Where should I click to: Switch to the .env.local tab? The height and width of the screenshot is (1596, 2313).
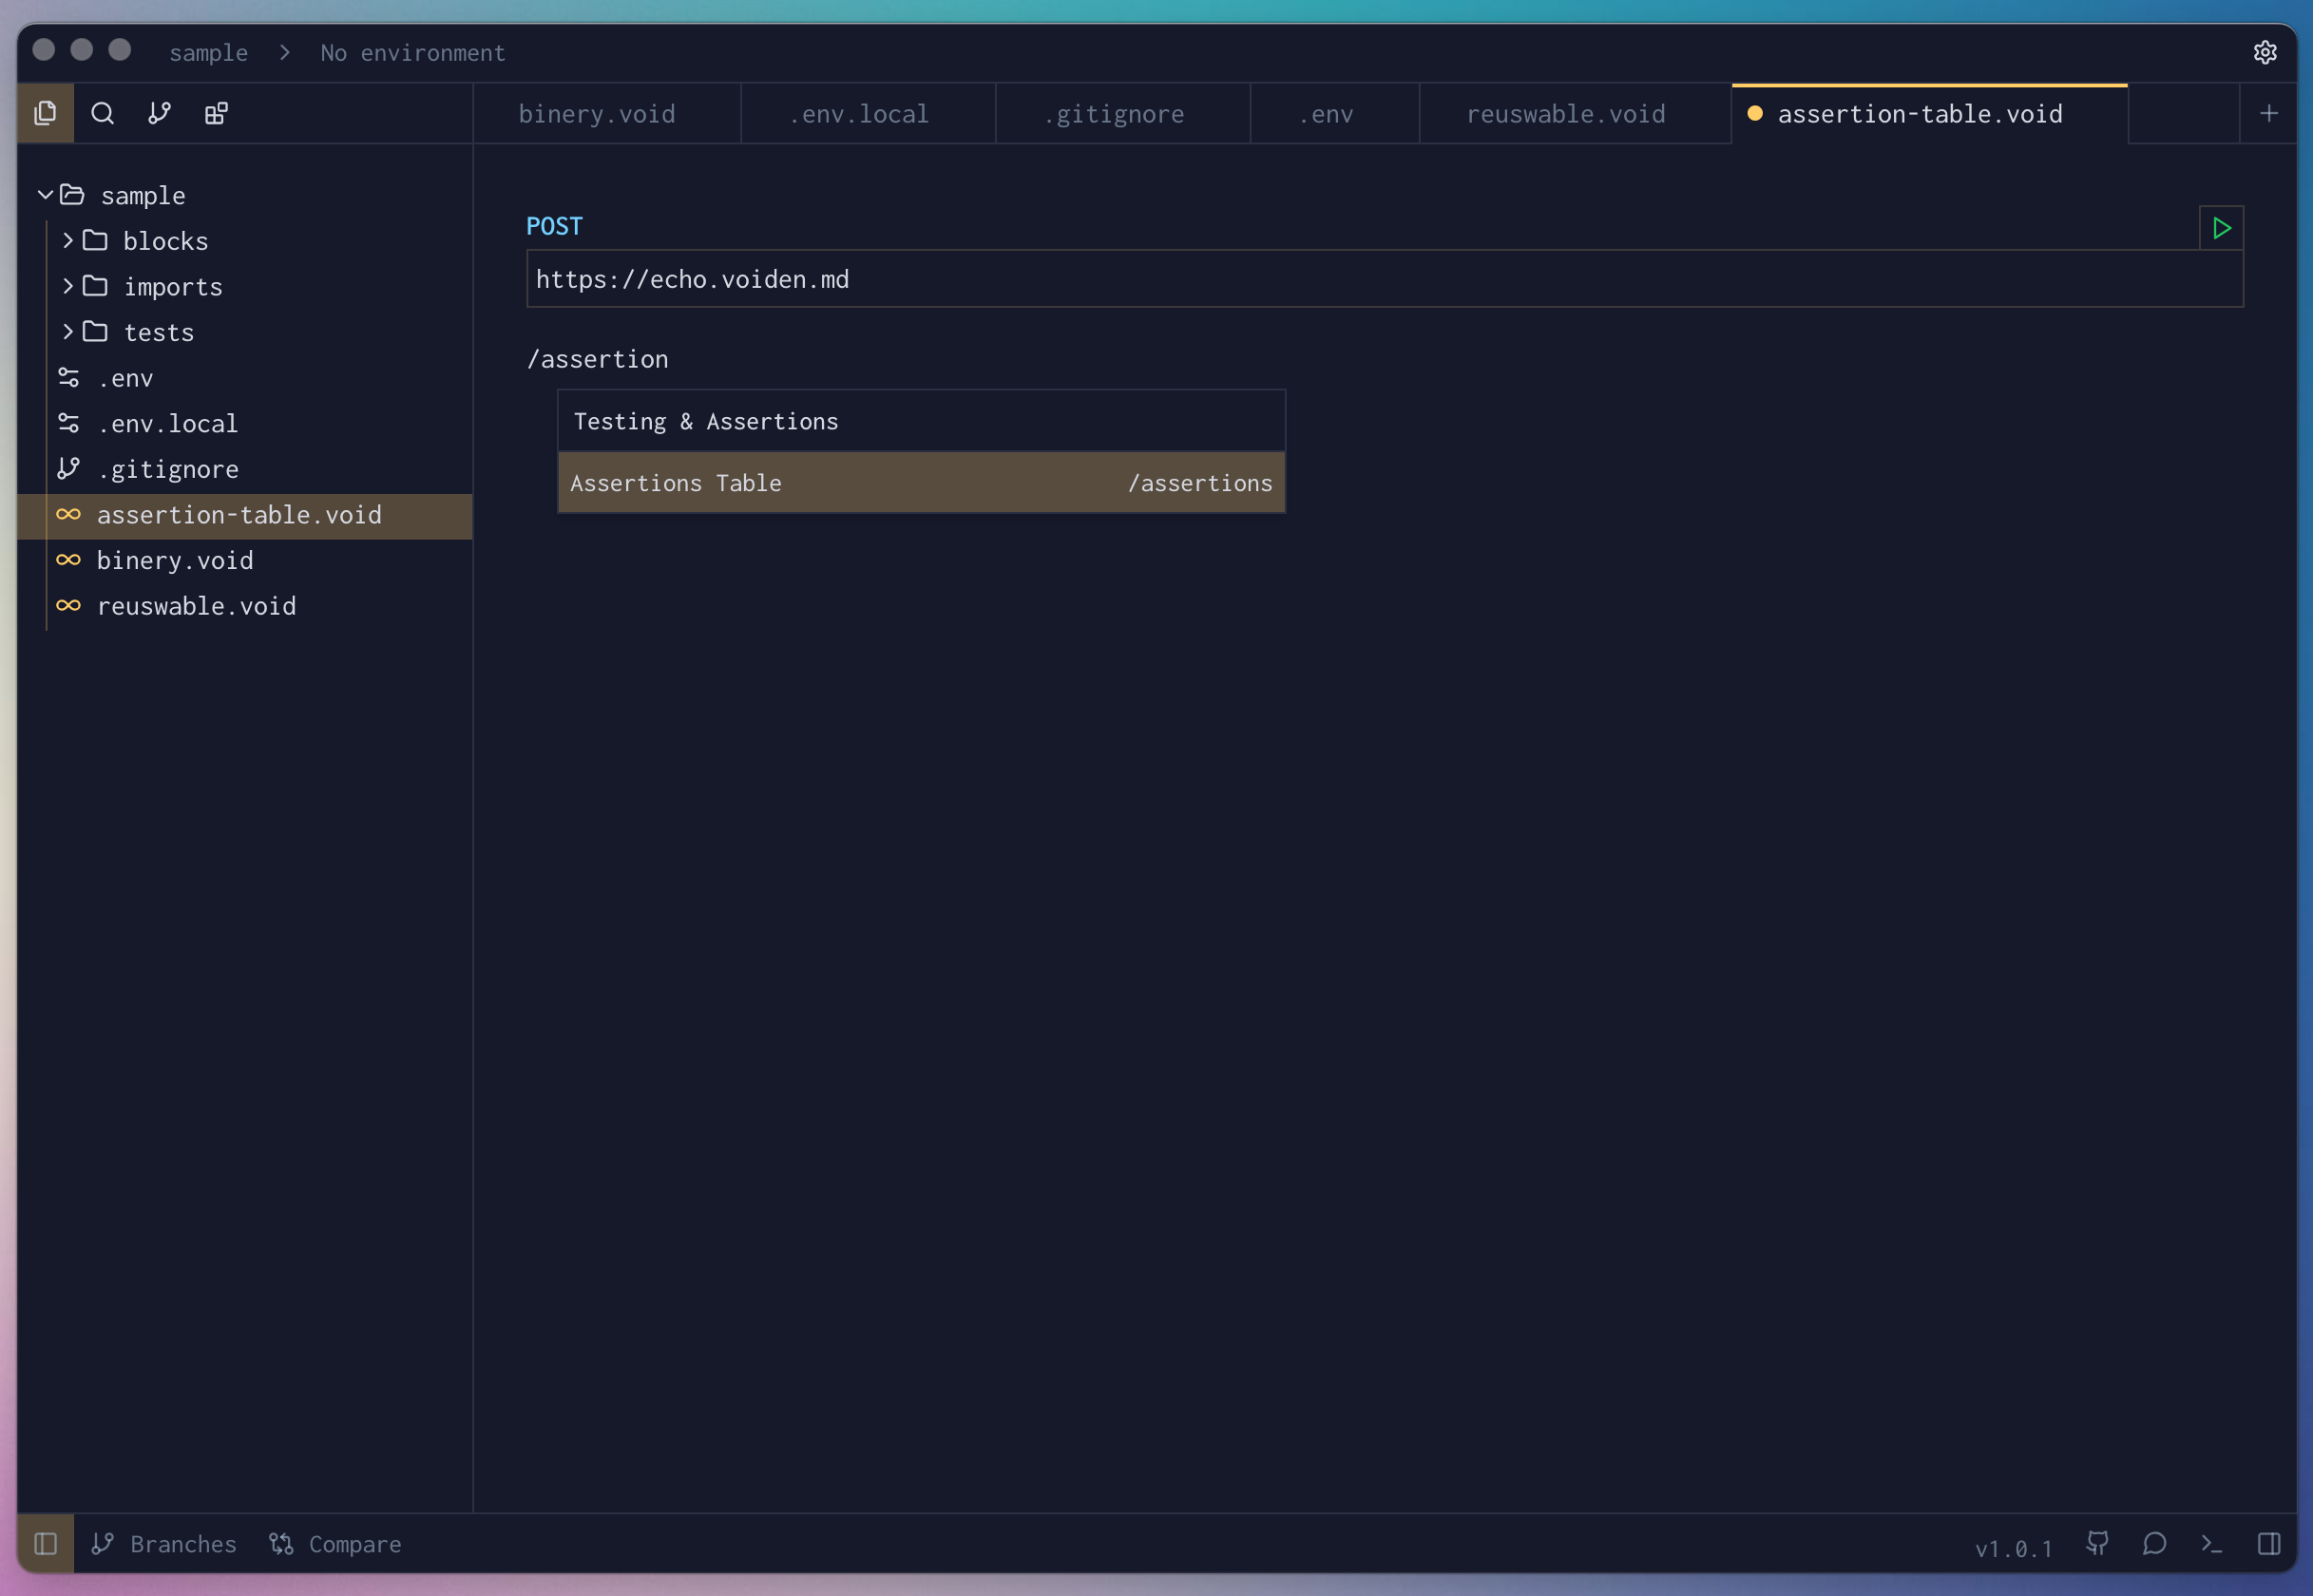858,114
